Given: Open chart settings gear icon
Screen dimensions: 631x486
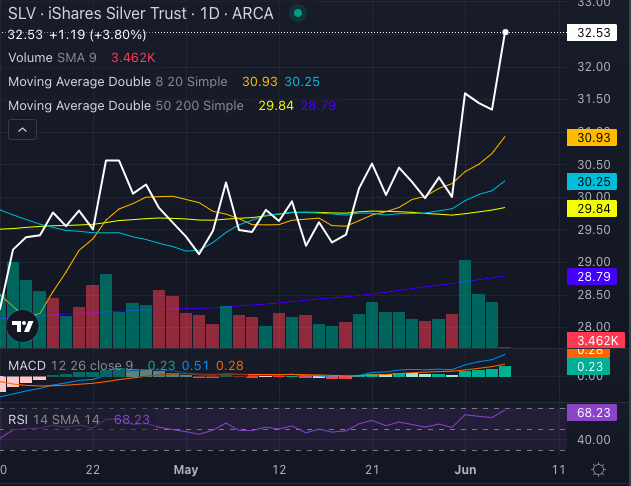Looking at the screenshot, I should 598,470.
